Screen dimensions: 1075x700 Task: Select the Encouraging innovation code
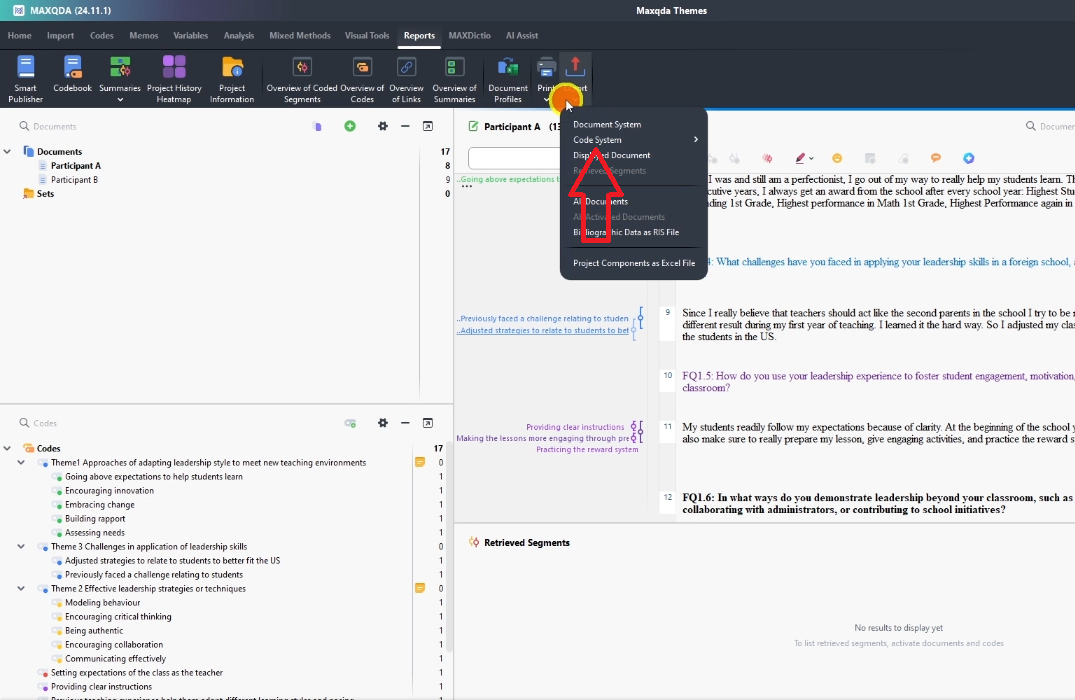109,491
